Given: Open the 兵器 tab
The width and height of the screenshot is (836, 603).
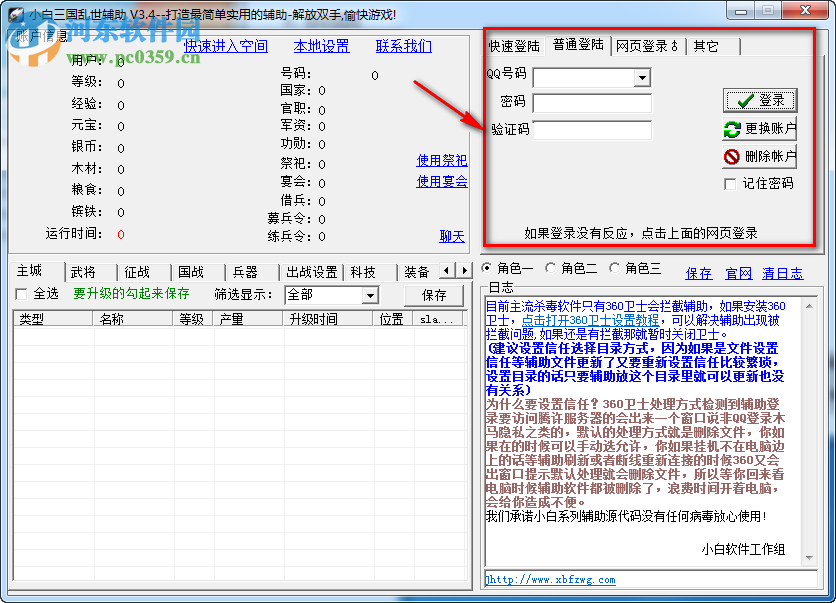Looking at the screenshot, I should point(253,272).
